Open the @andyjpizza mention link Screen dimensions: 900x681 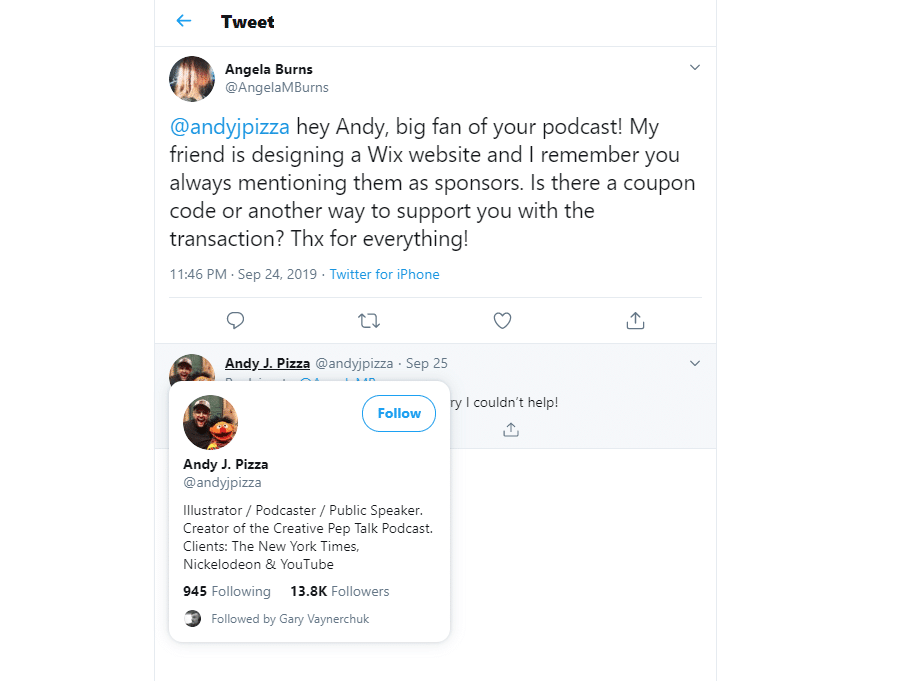click(229, 128)
